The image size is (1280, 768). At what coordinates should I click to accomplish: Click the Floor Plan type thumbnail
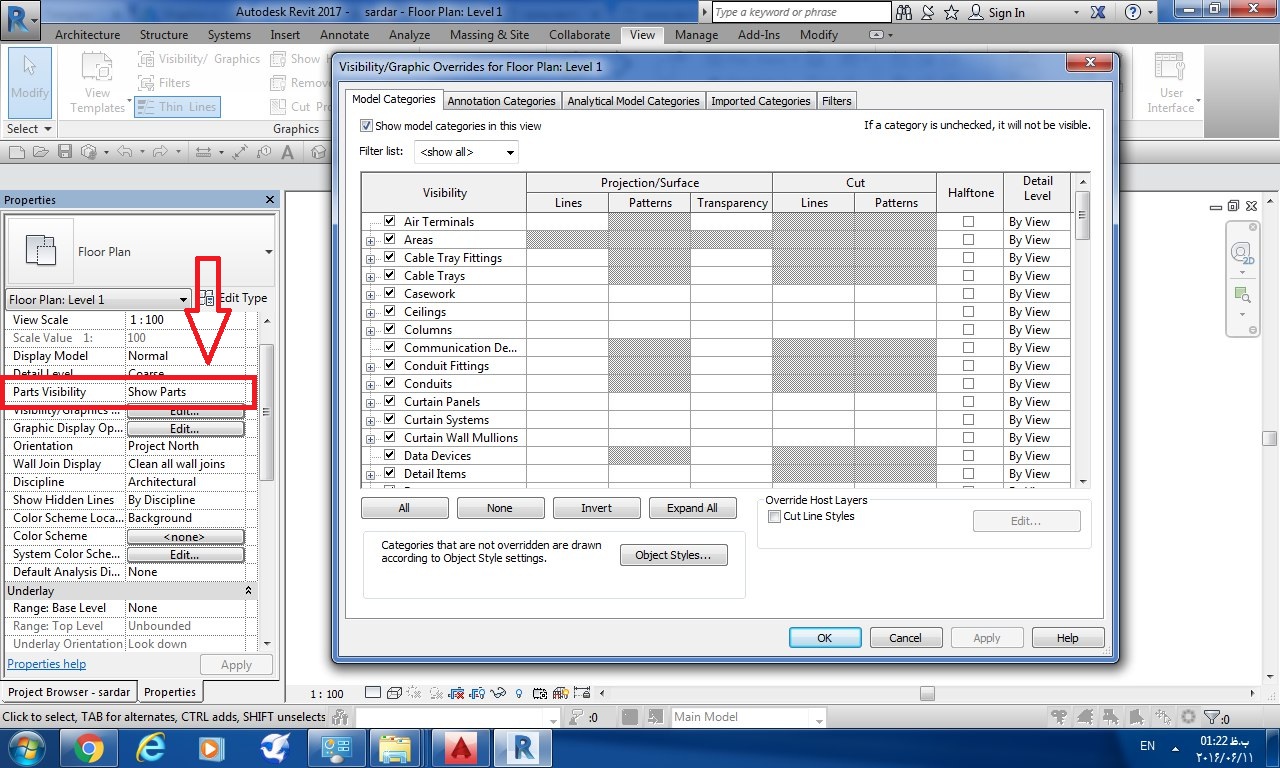click(x=40, y=251)
